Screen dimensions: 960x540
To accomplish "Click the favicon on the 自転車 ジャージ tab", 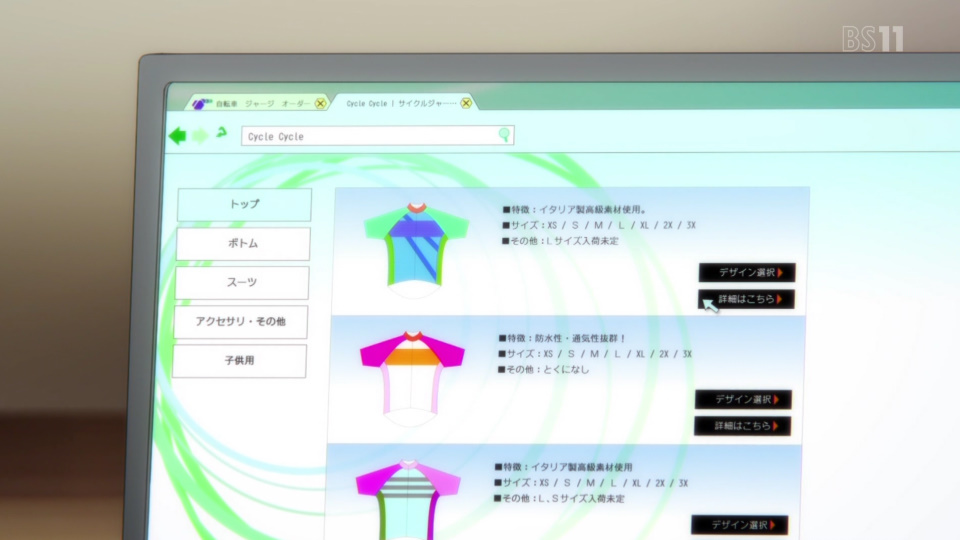I will click(201, 103).
